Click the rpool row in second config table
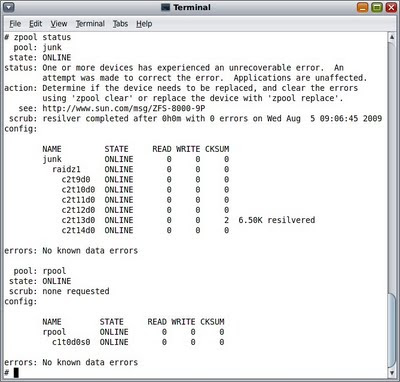The height and width of the screenshot is (382, 400). (133, 332)
